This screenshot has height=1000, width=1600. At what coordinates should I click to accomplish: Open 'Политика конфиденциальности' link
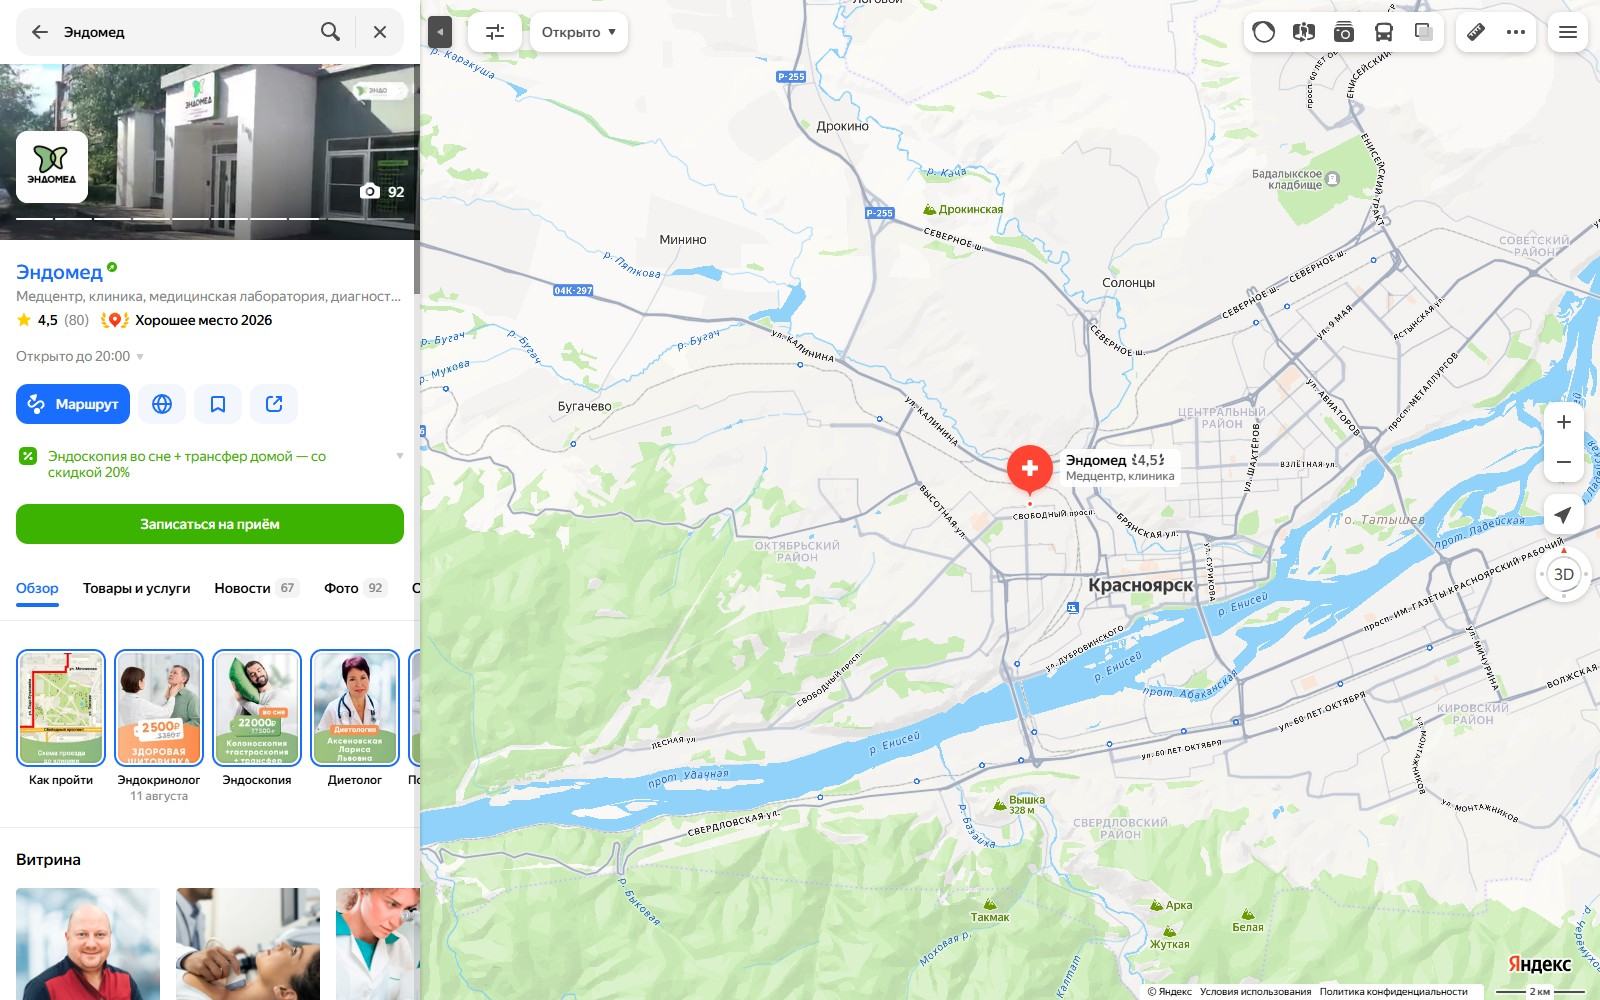[x=1393, y=992]
